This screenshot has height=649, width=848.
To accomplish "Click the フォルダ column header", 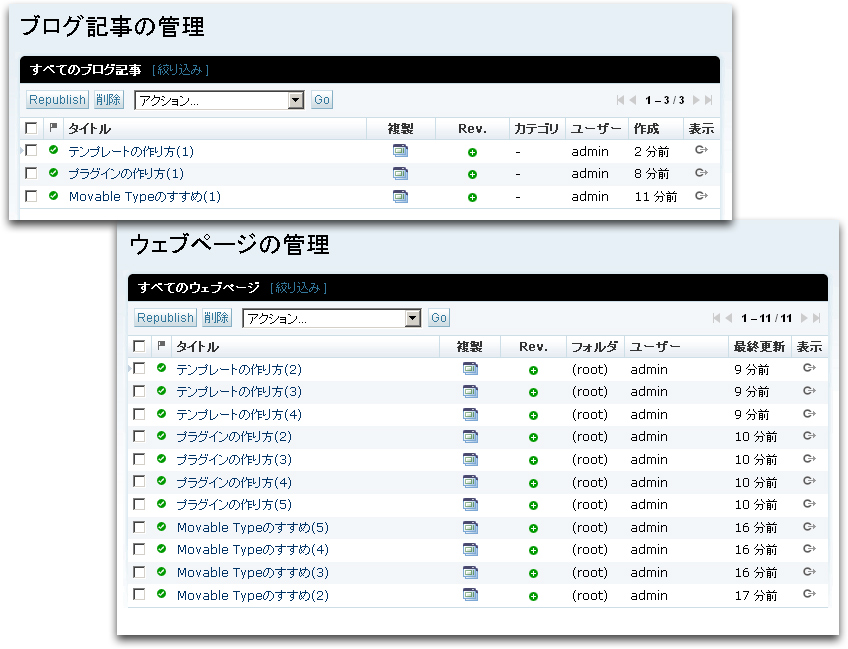I will 594,347.
